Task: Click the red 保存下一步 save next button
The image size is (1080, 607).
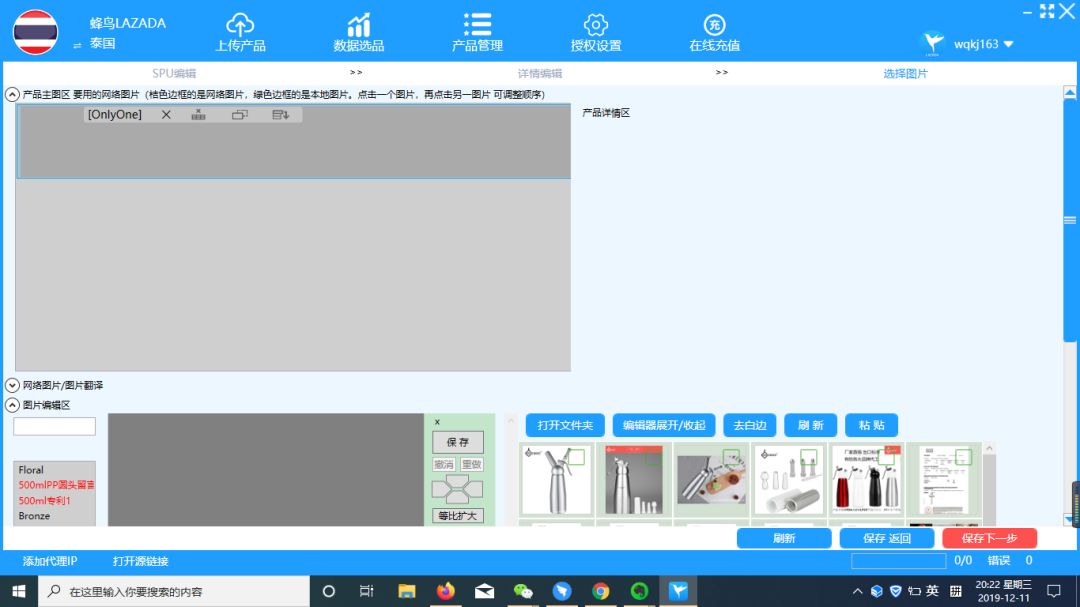Action: [x=990, y=537]
